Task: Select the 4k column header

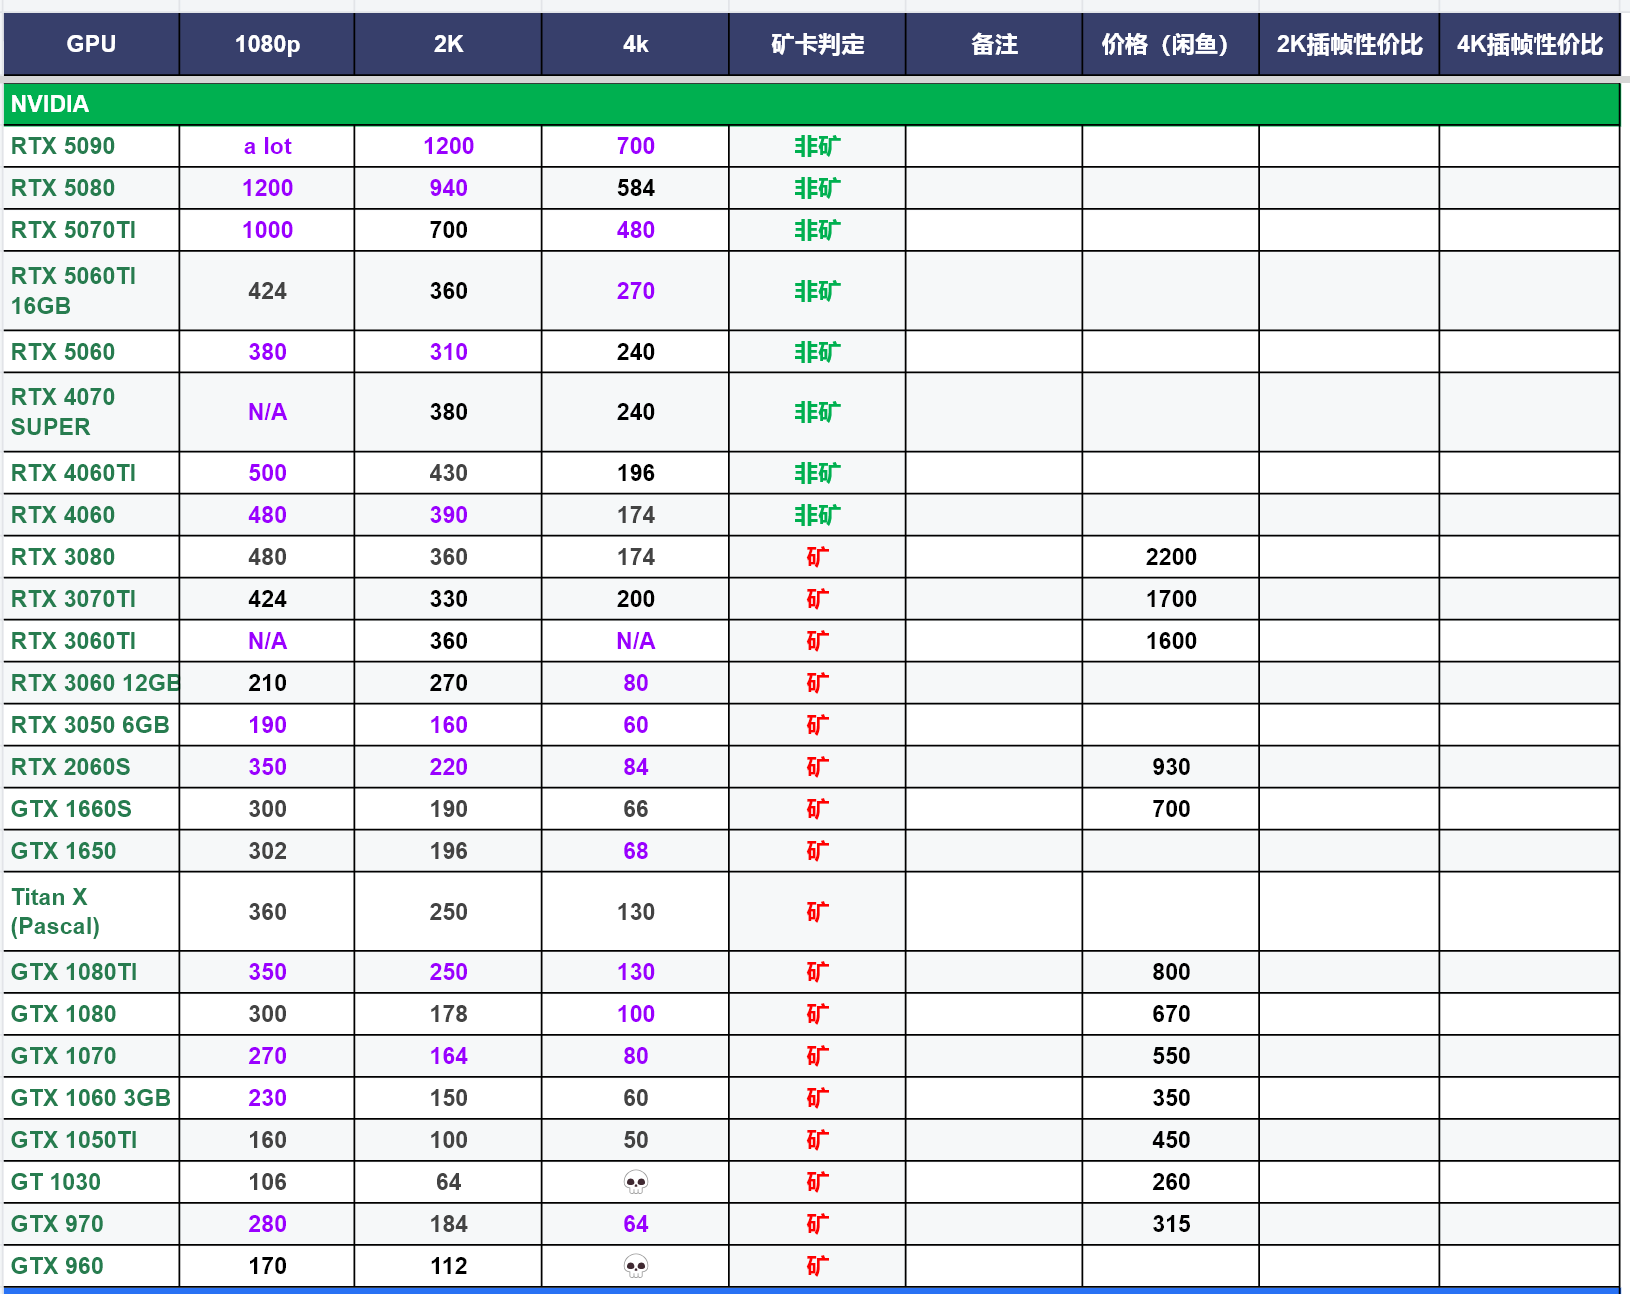Action: point(635,44)
